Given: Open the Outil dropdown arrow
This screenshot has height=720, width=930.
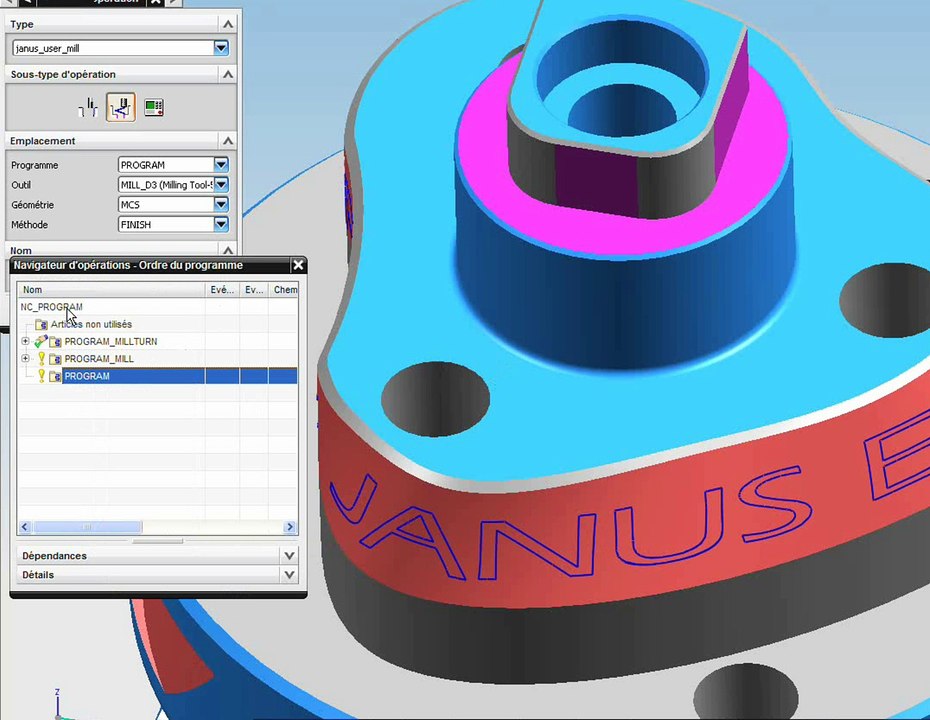Looking at the screenshot, I should (221, 185).
